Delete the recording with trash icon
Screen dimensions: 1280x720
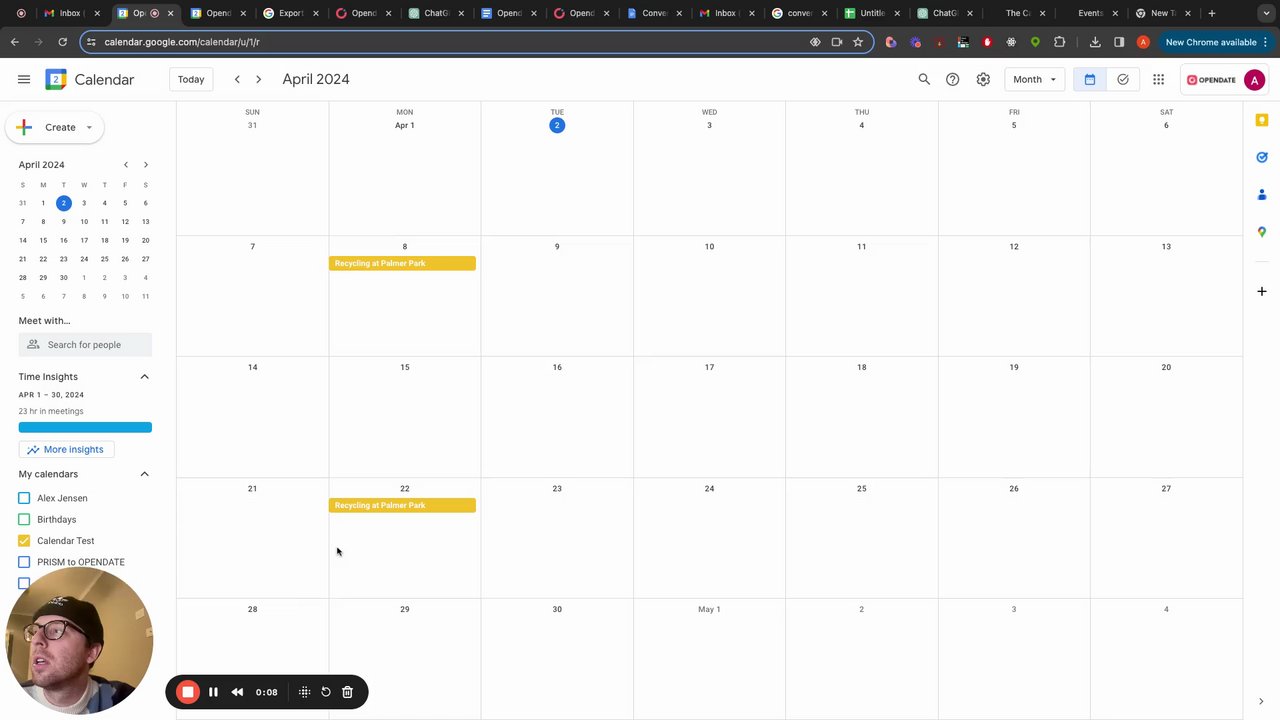point(347,692)
